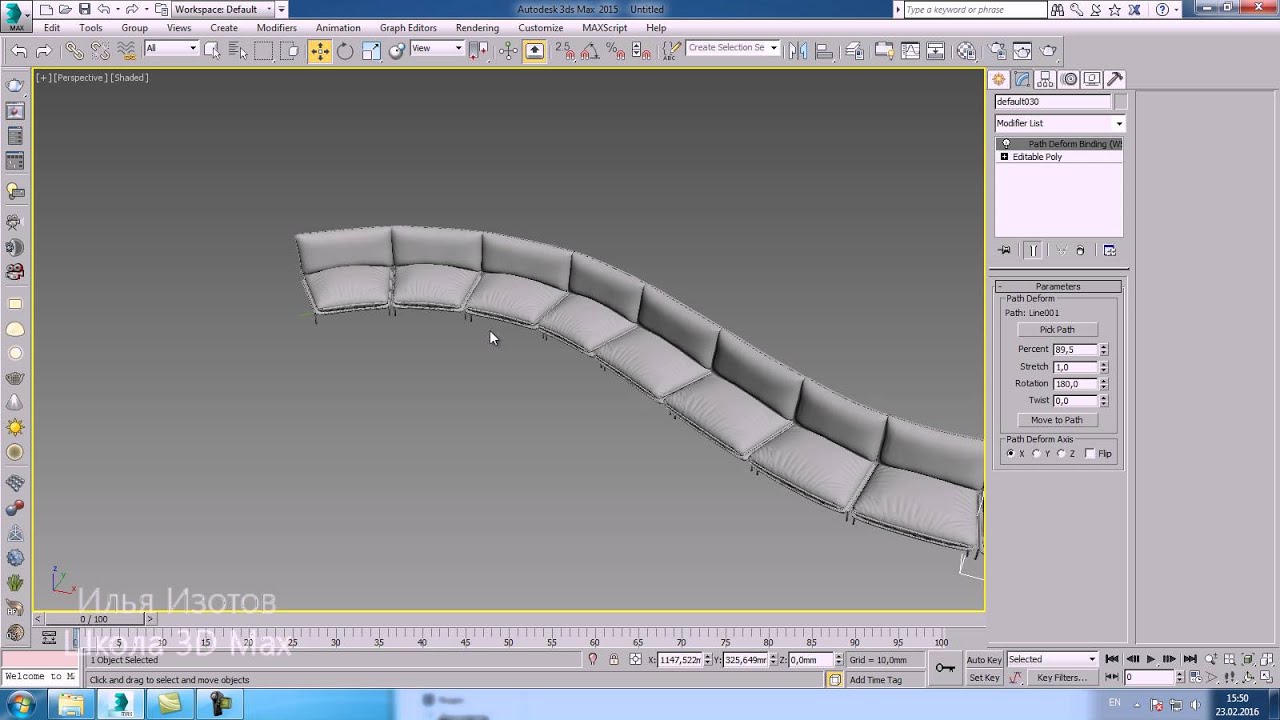Screen dimensions: 1280x720
Task: Click the Percent value field
Action: [x=1075, y=349]
